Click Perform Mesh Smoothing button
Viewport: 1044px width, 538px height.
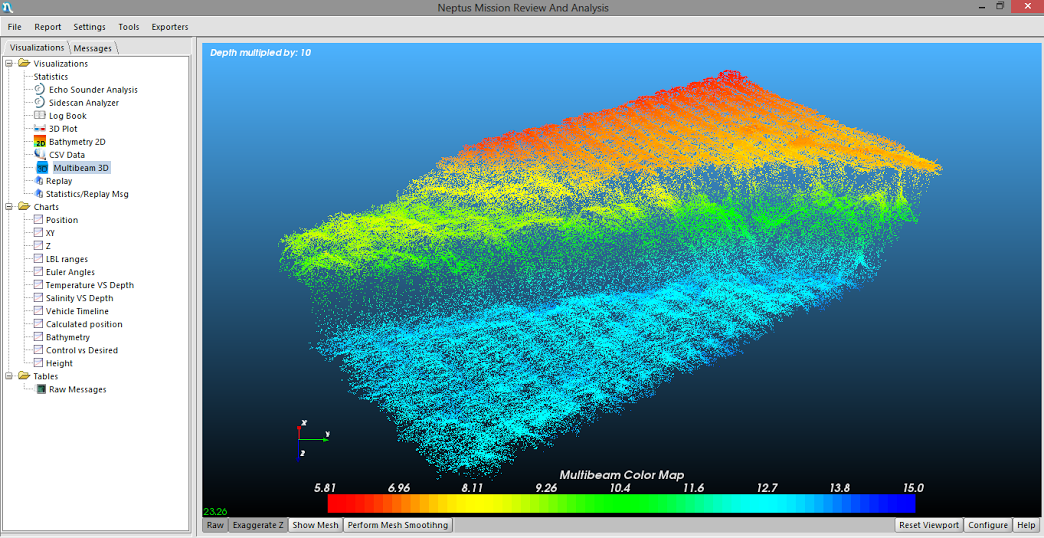(398, 525)
